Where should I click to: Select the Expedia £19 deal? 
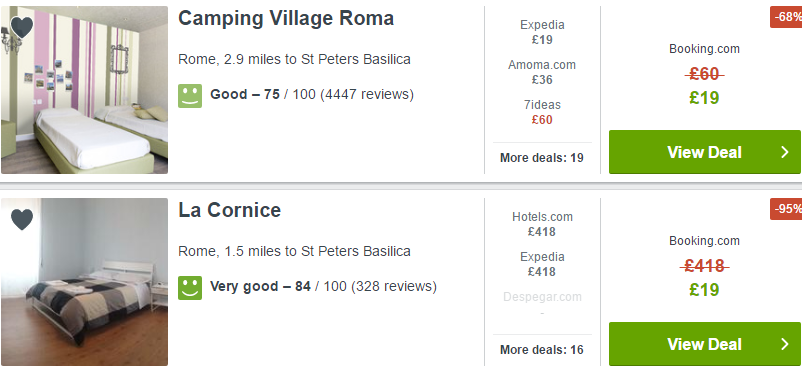coord(542,32)
